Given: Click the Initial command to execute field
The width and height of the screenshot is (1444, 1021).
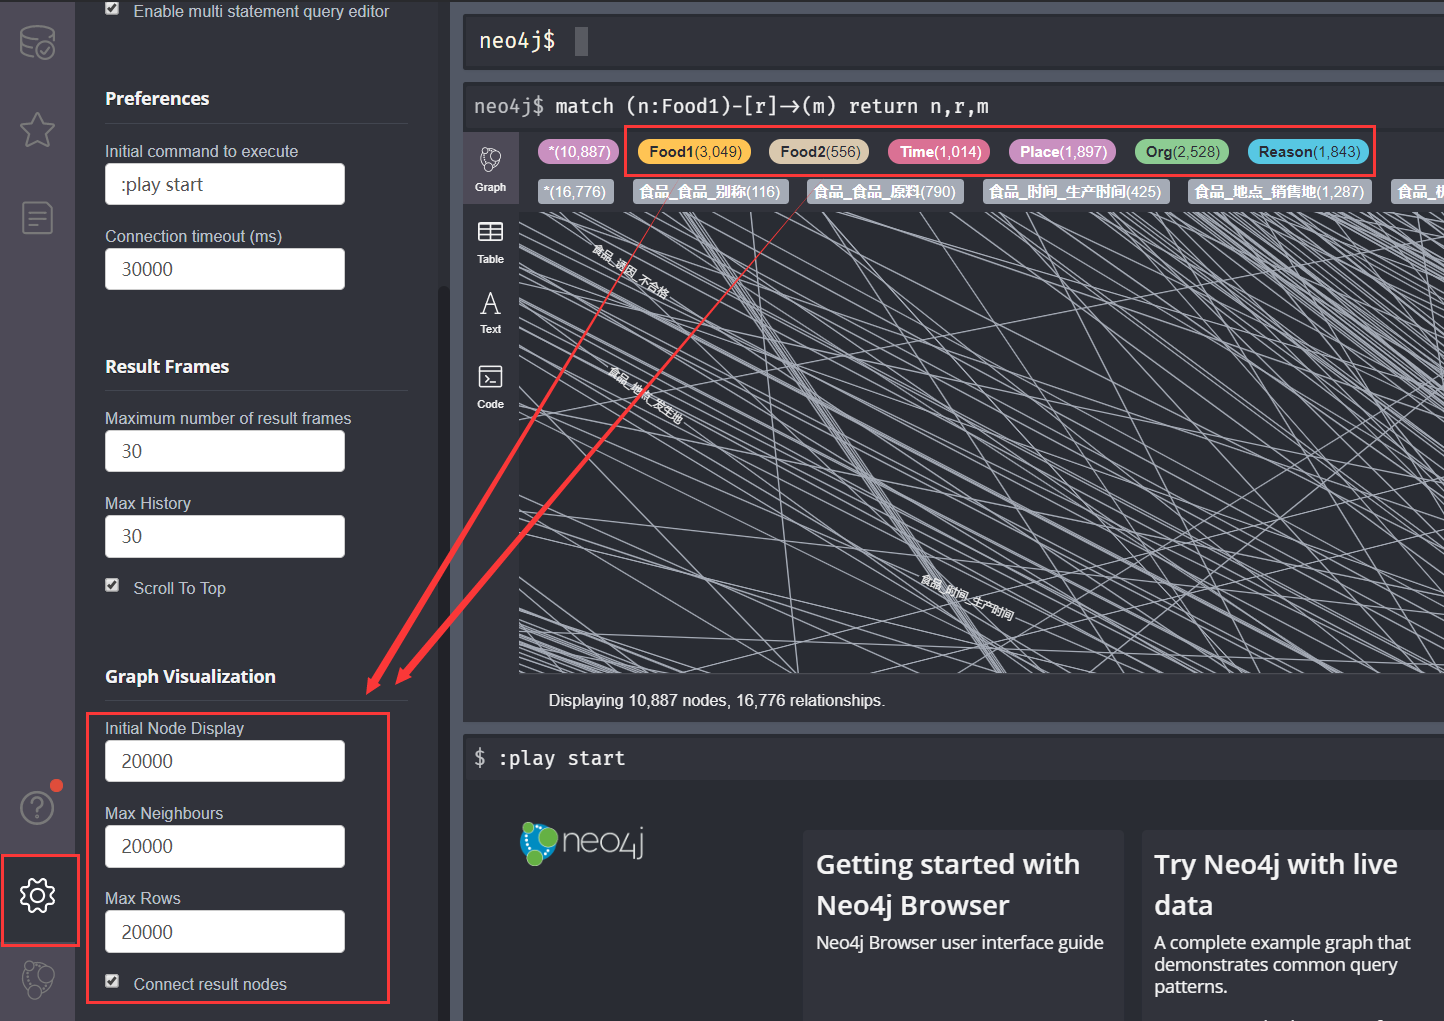Looking at the screenshot, I should pos(225,184).
